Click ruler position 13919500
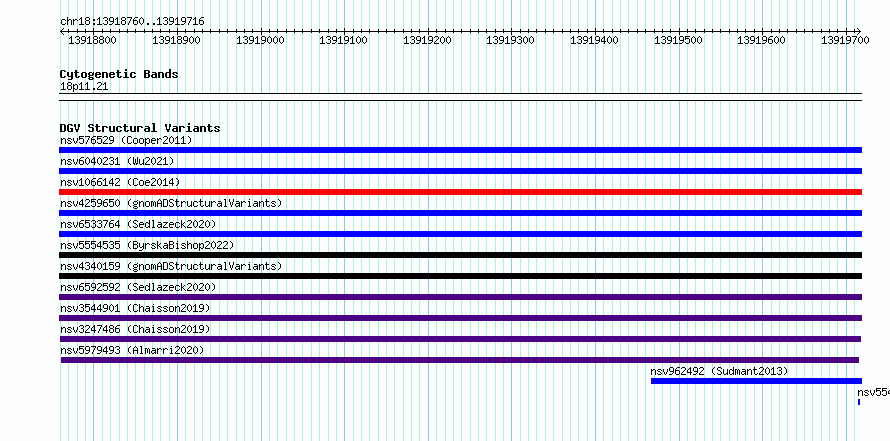Viewport: 890px width, 441px height. tap(678, 40)
